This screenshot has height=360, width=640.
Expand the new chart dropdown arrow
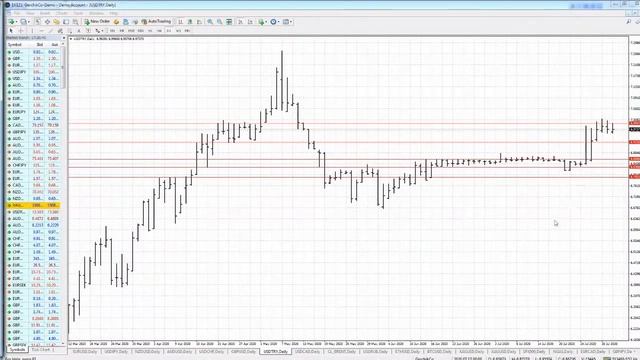(x=16, y=22)
